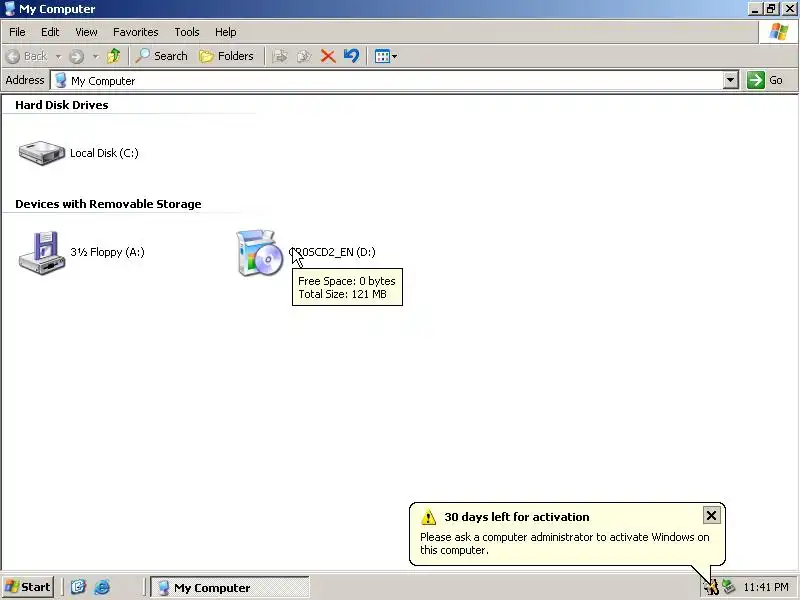
Task: Click the Copy To toolbar icon
Action: tap(304, 56)
